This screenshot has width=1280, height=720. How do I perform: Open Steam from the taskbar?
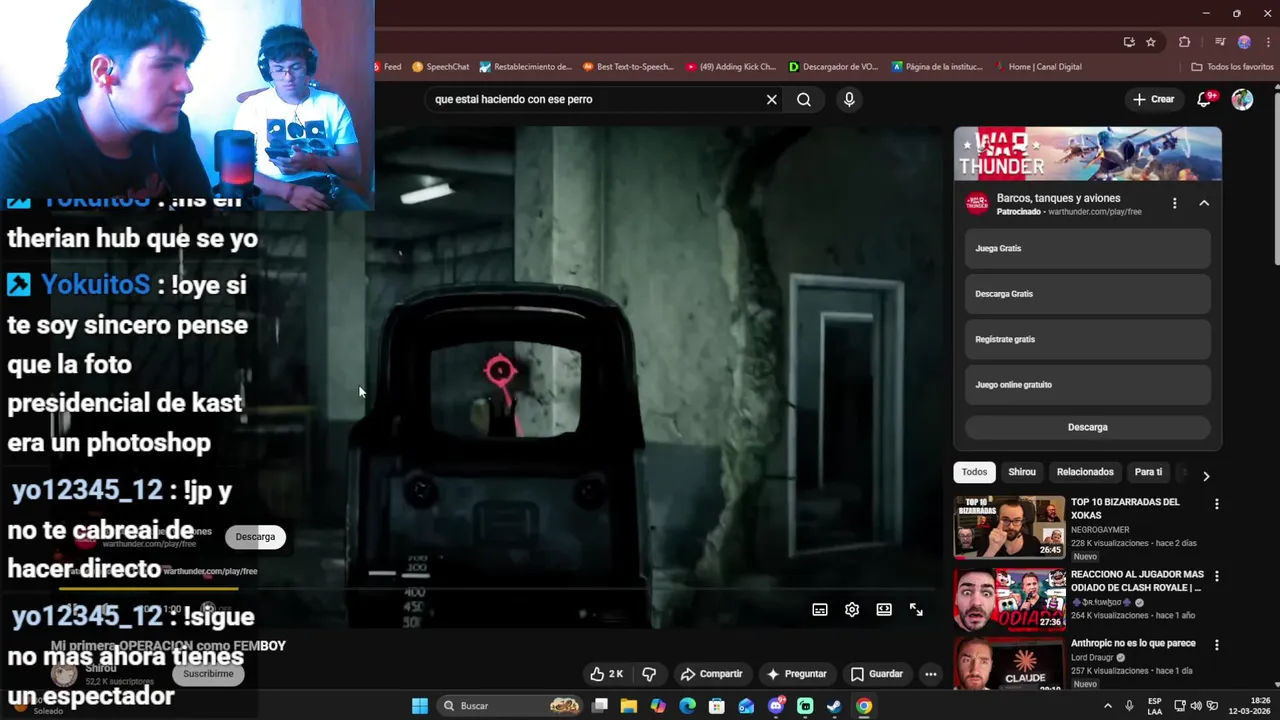pos(834,706)
